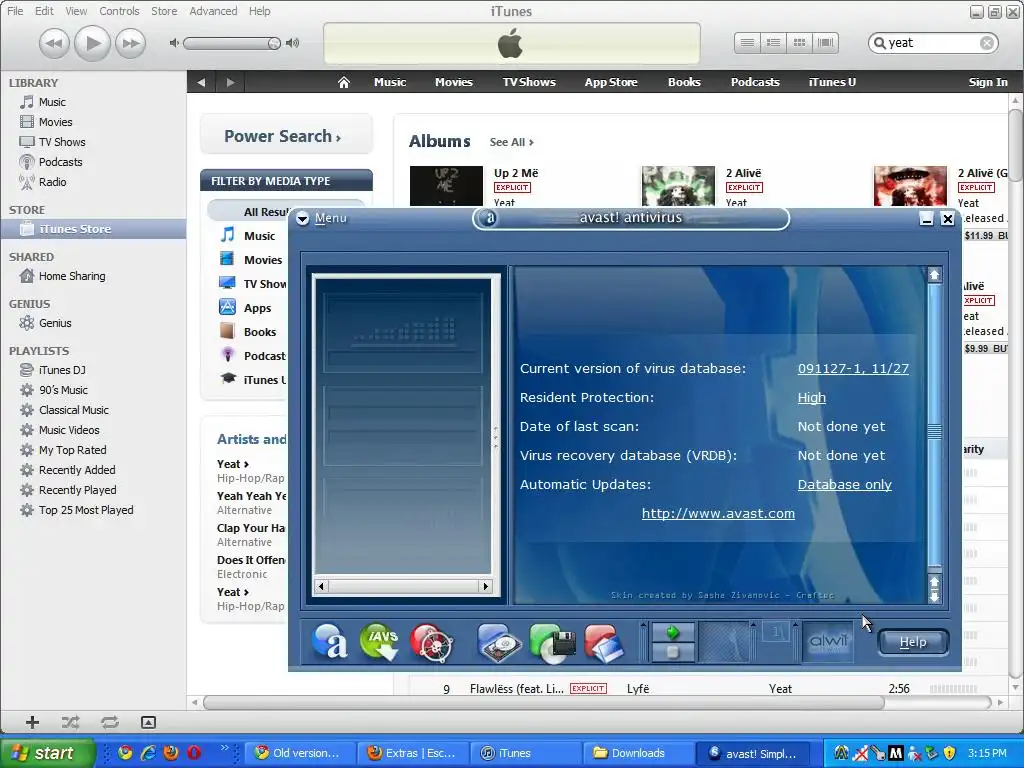Image resolution: width=1024 pixels, height=768 pixels.
Task: Select Music in iTunes Library sidebar
Action: (52, 102)
